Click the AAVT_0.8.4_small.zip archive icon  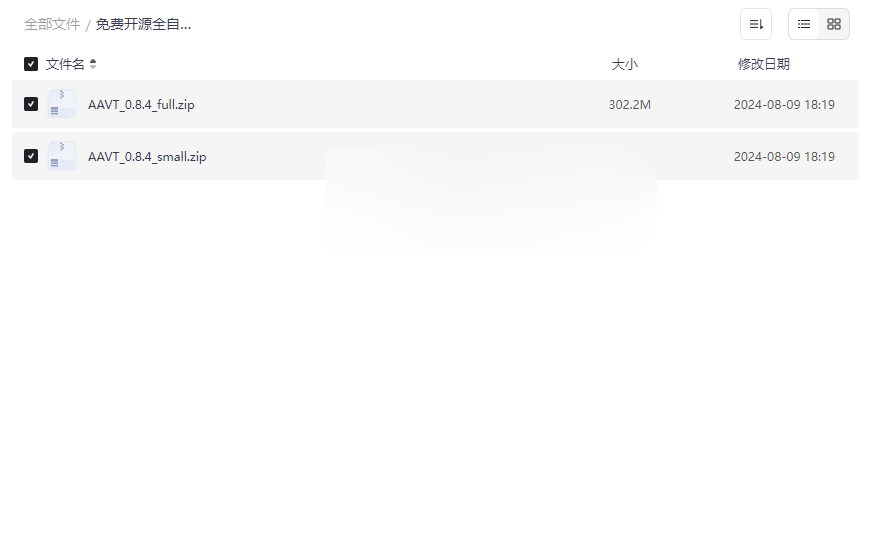(x=61, y=156)
